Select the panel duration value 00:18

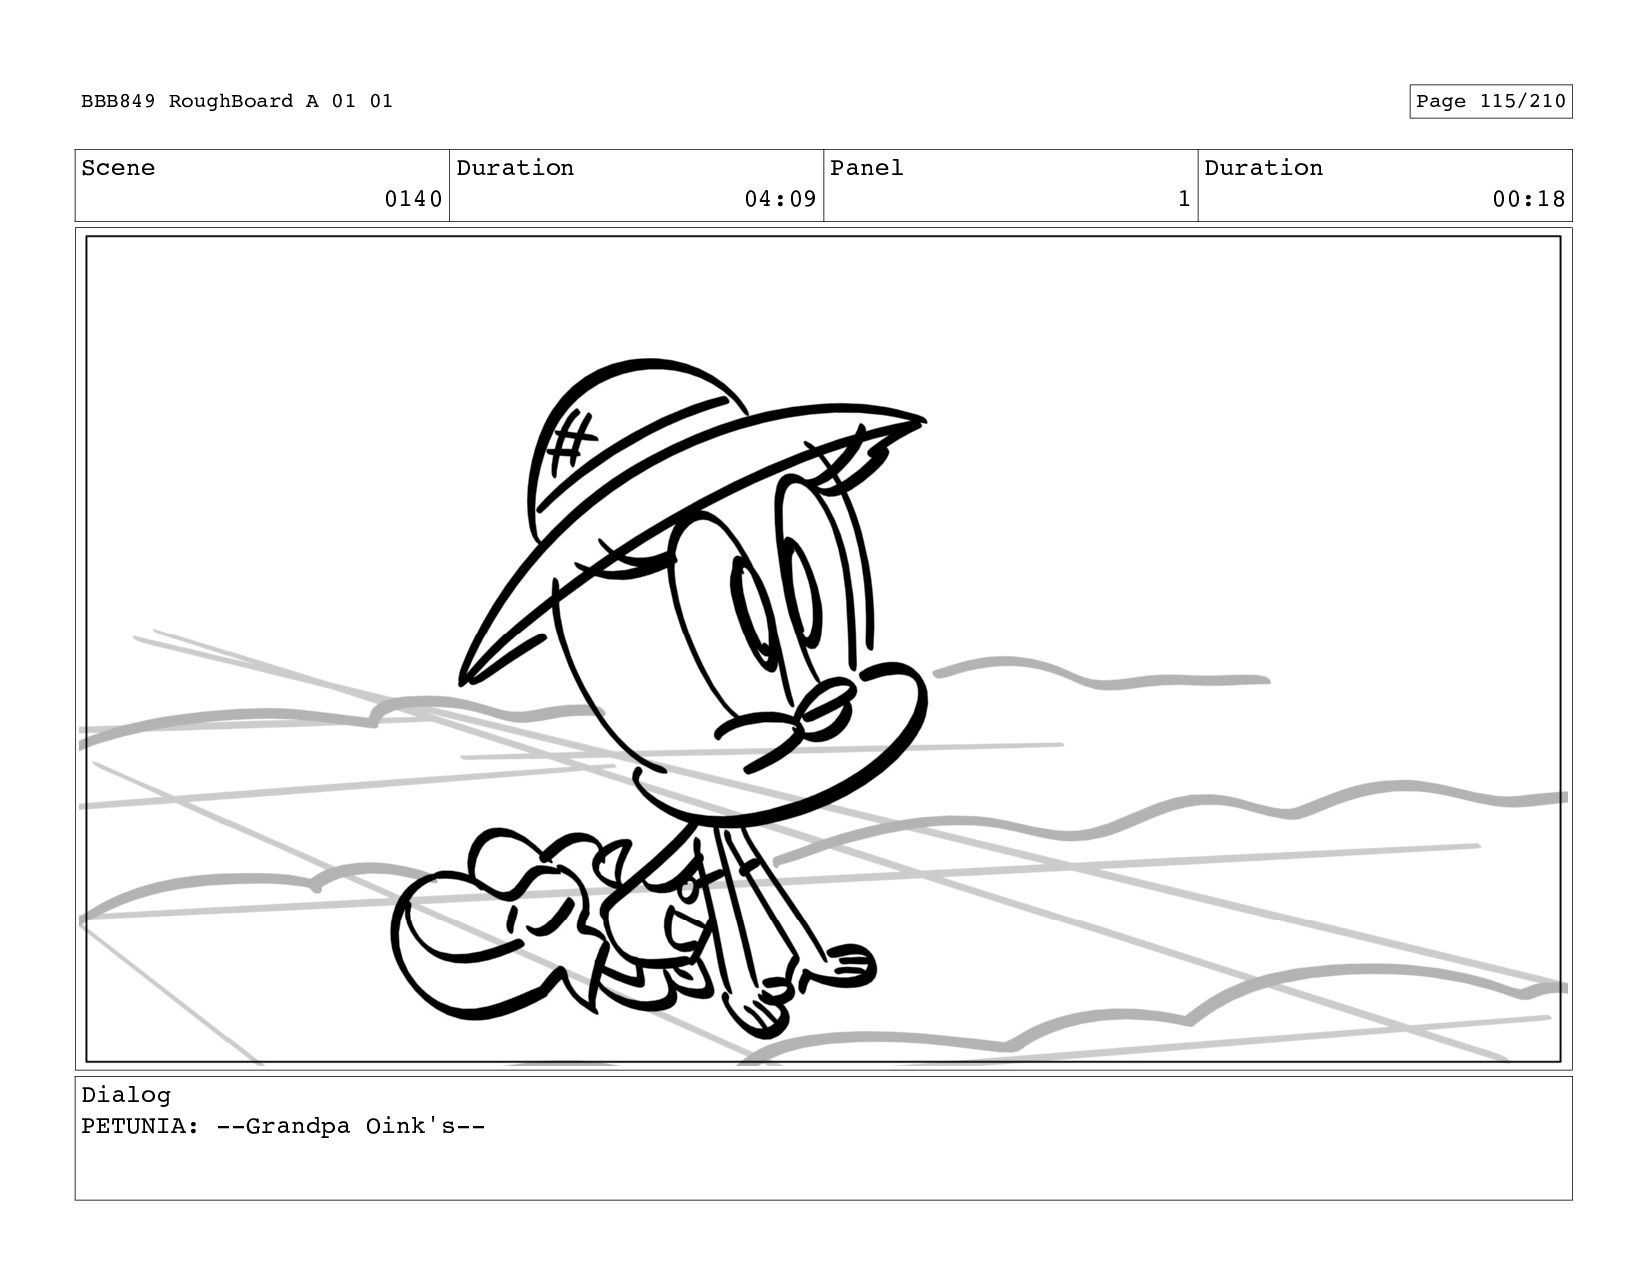pos(1529,199)
